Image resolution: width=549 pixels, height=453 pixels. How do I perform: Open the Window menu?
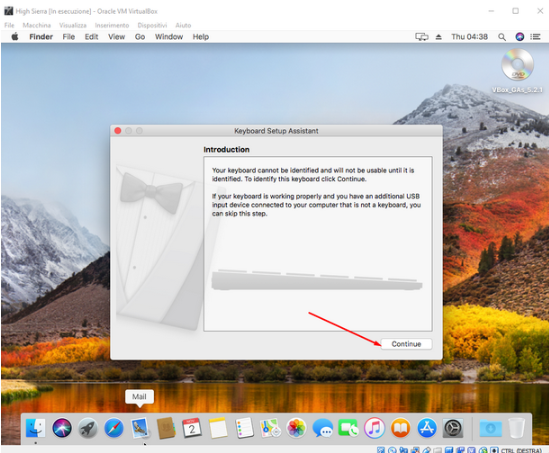click(x=169, y=37)
